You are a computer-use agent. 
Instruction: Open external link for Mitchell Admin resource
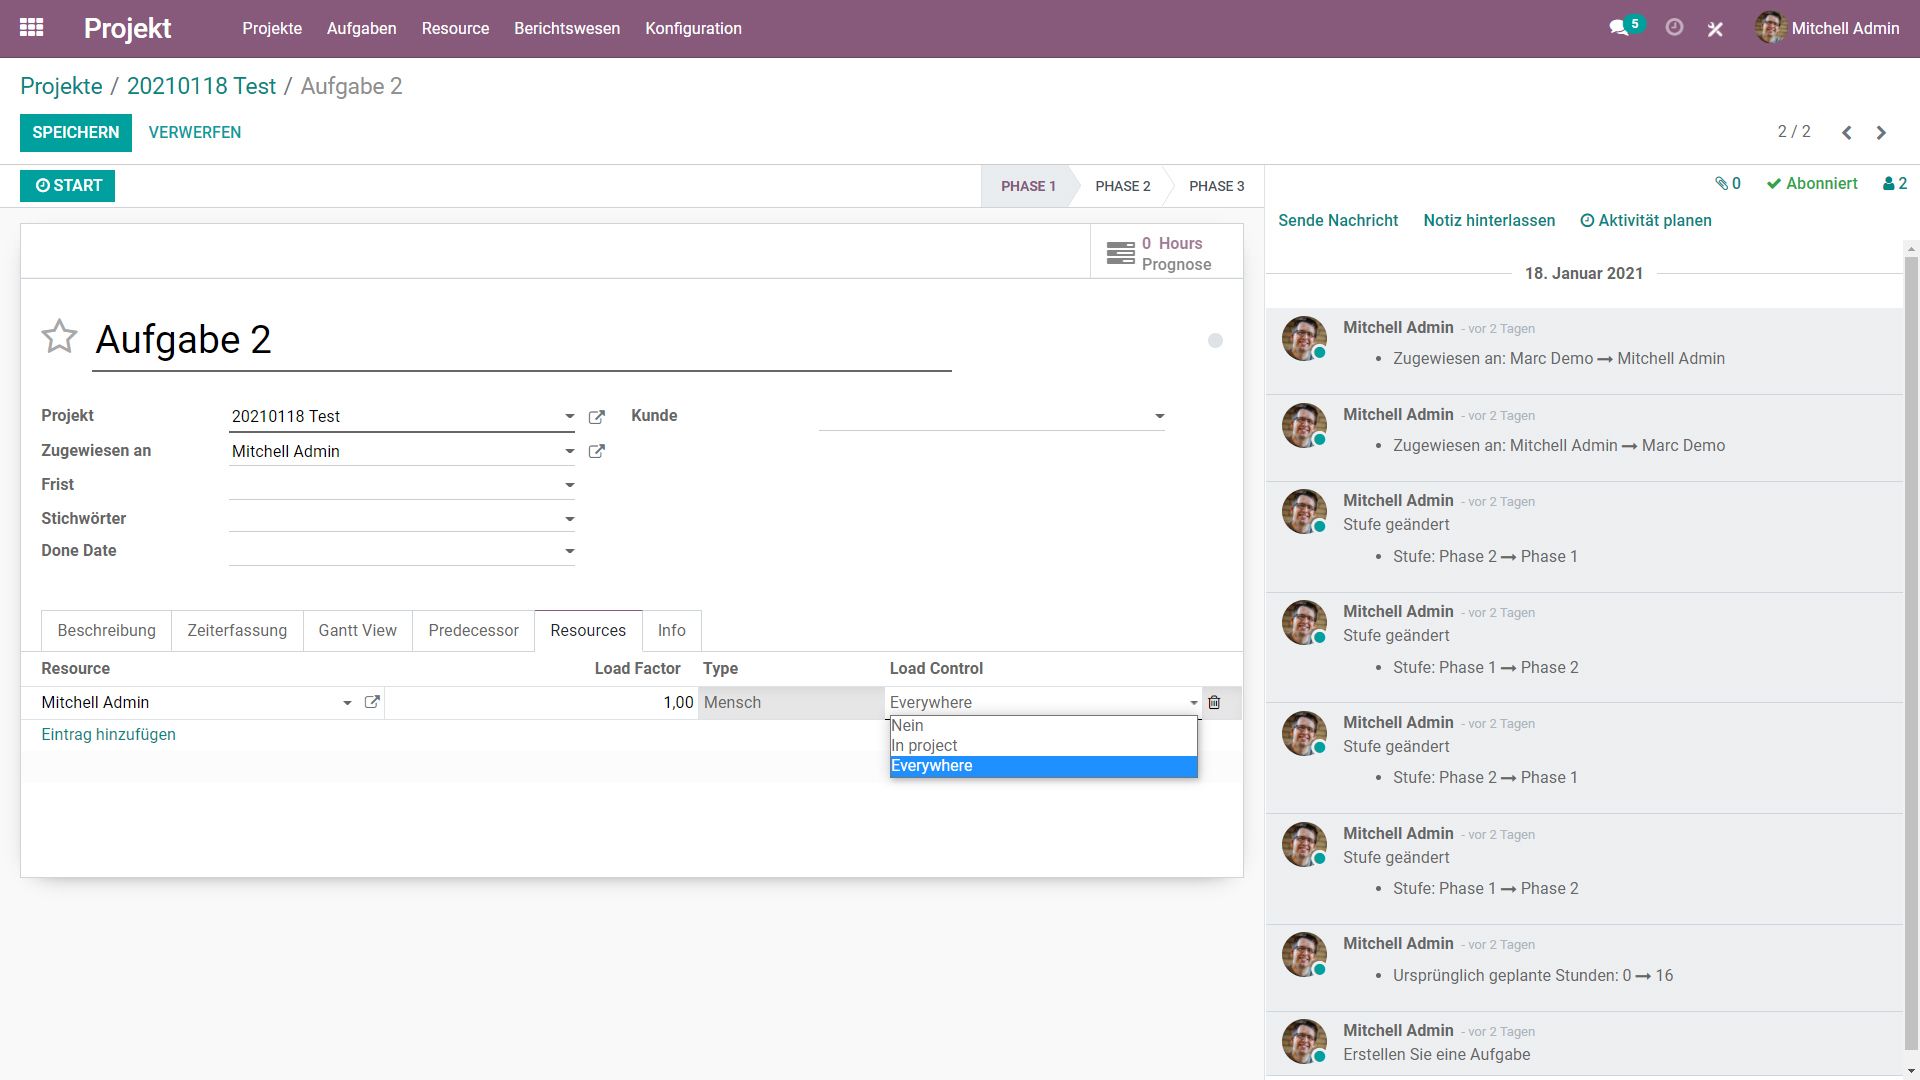(x=372, y=703)
